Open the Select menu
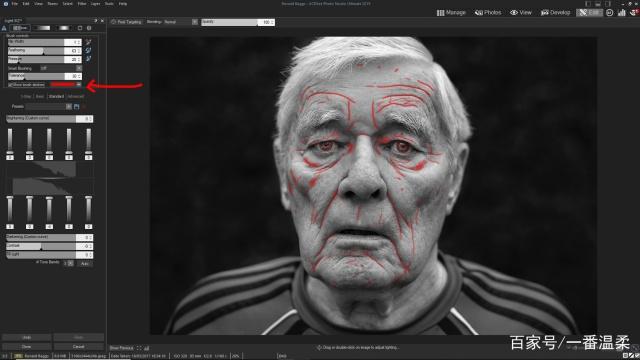The height and width of the screenshot is (360, 640). (67, 4)
